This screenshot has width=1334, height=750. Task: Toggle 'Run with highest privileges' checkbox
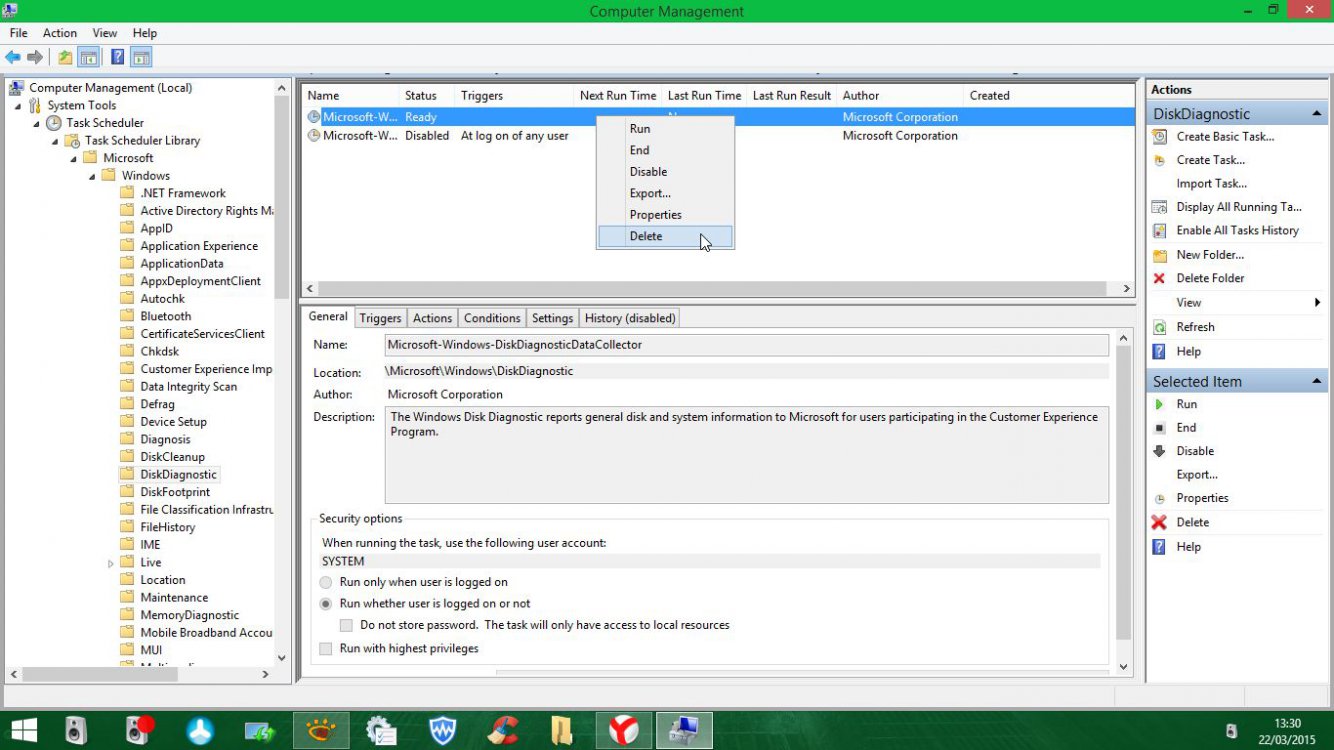click(x=326, y=649)
